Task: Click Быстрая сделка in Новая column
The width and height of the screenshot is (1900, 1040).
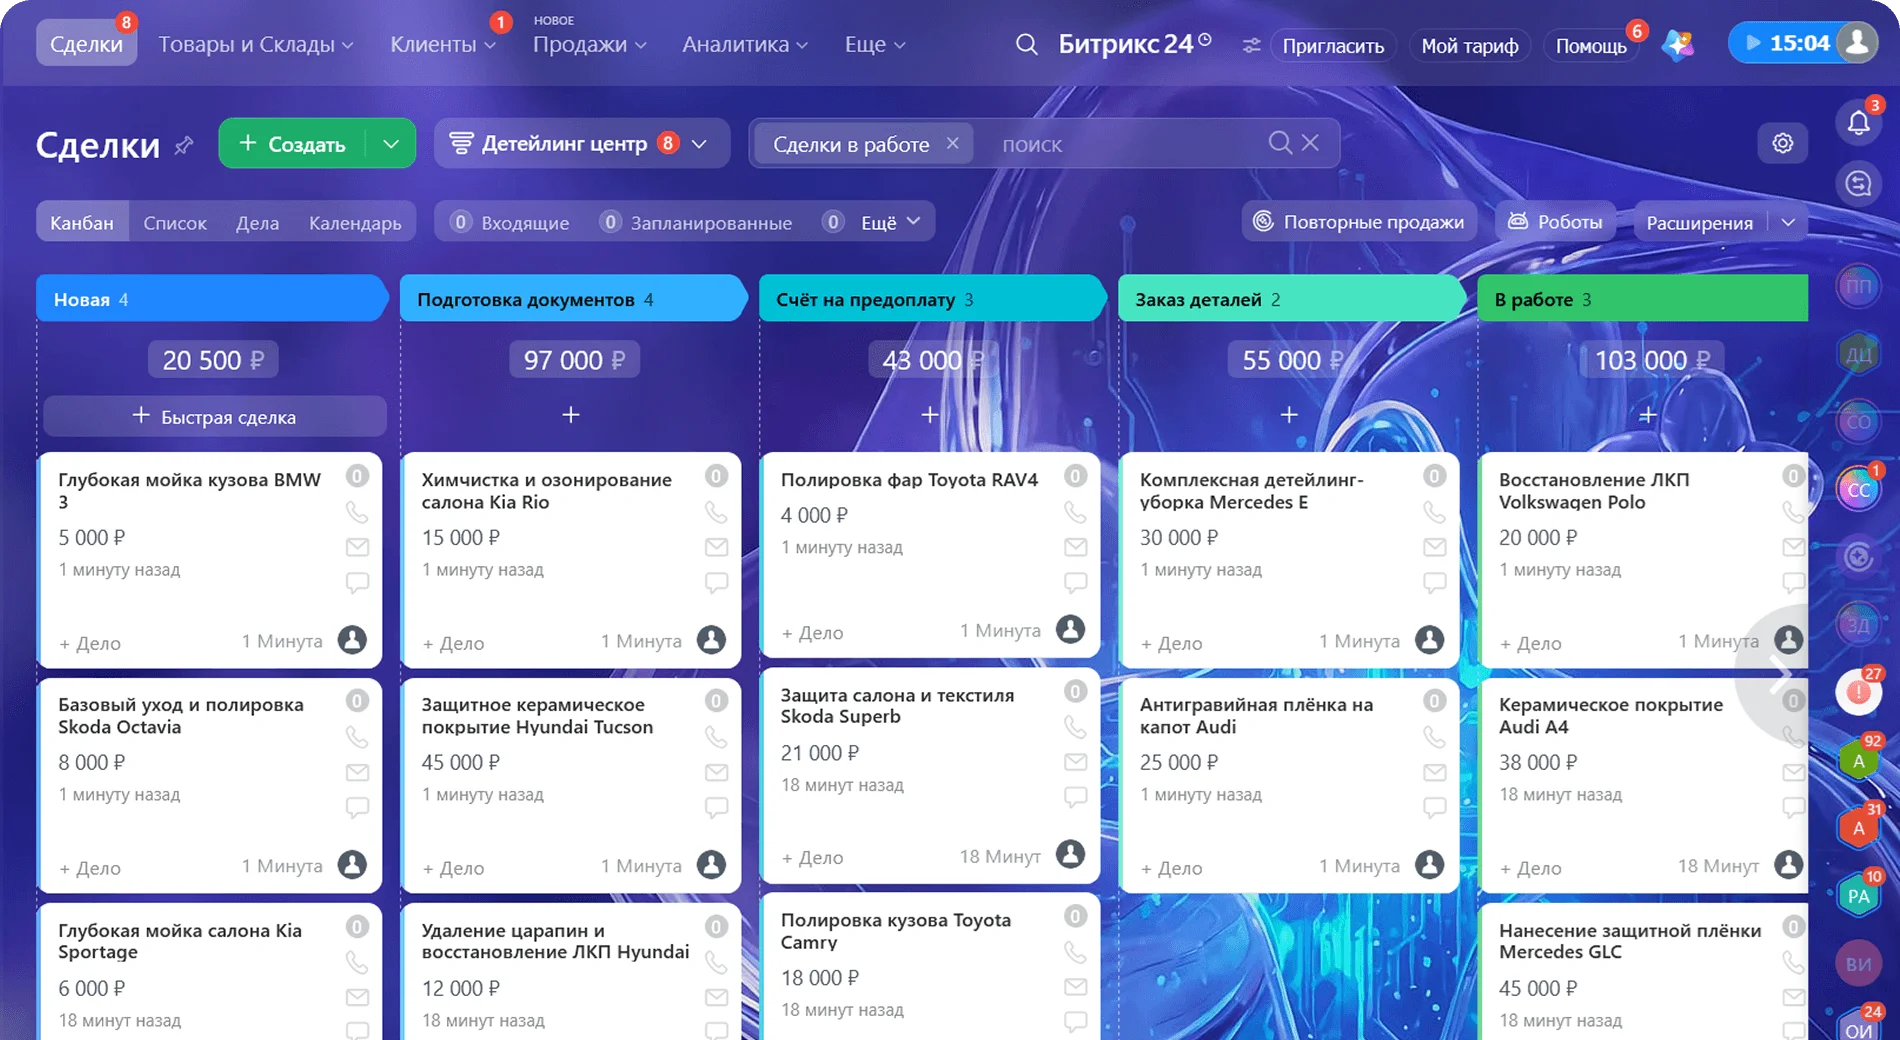Action: coord(214,416)
